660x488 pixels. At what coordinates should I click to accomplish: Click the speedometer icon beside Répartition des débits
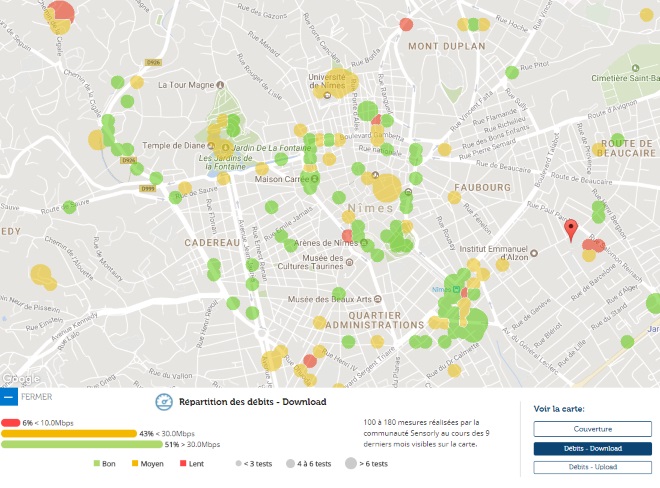point(164,402)
